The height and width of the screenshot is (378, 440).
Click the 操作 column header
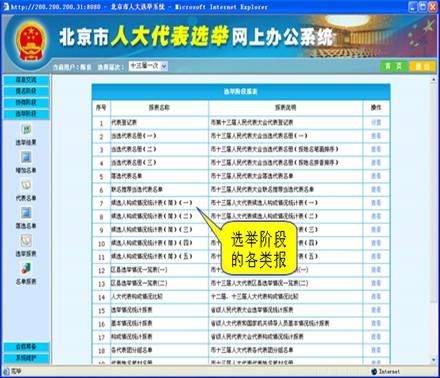pyautogui.click(x=376, y=108)
